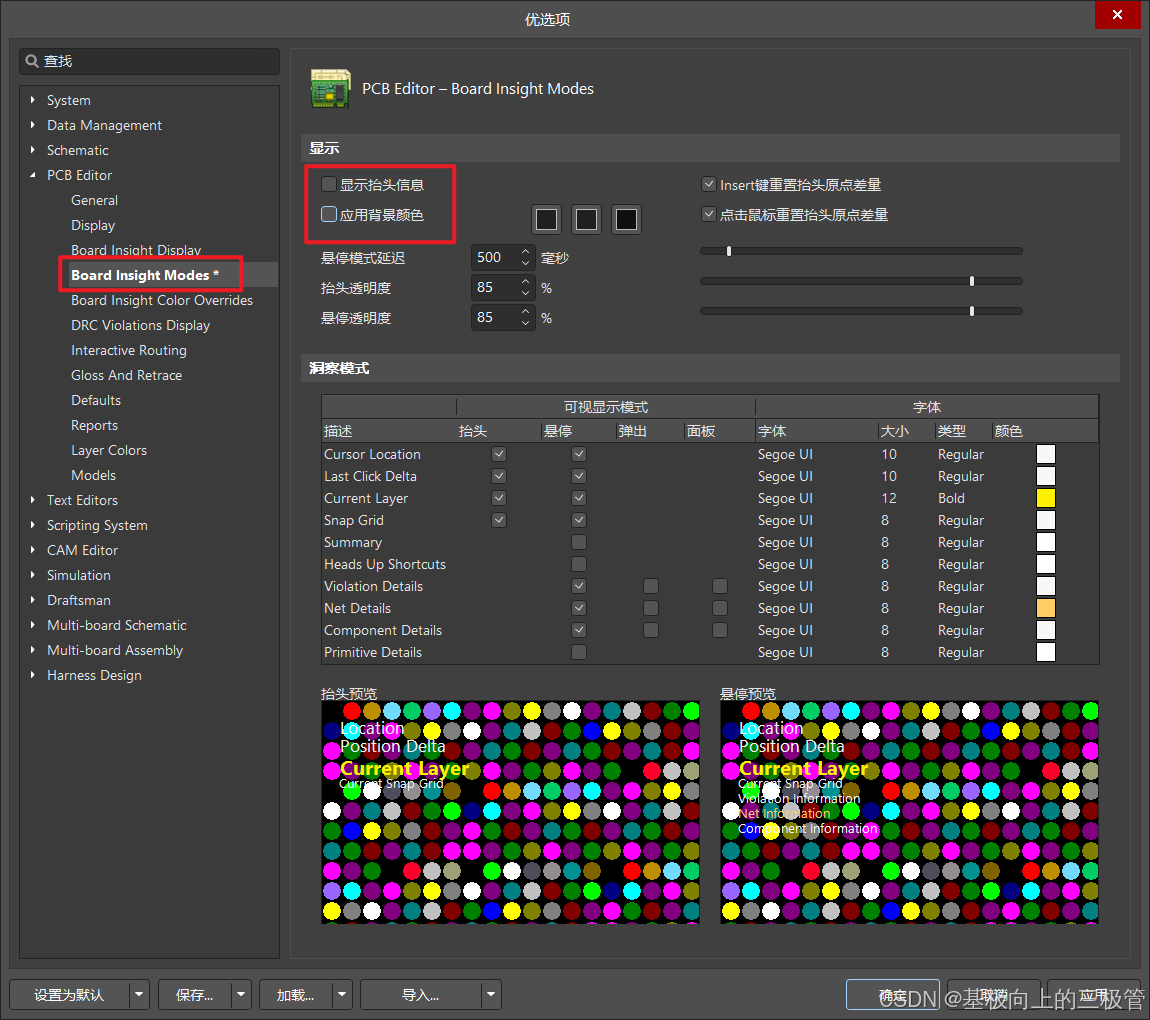
Task: Uncheck Snap Grid 抬头 checkbox
Action: 499,520
